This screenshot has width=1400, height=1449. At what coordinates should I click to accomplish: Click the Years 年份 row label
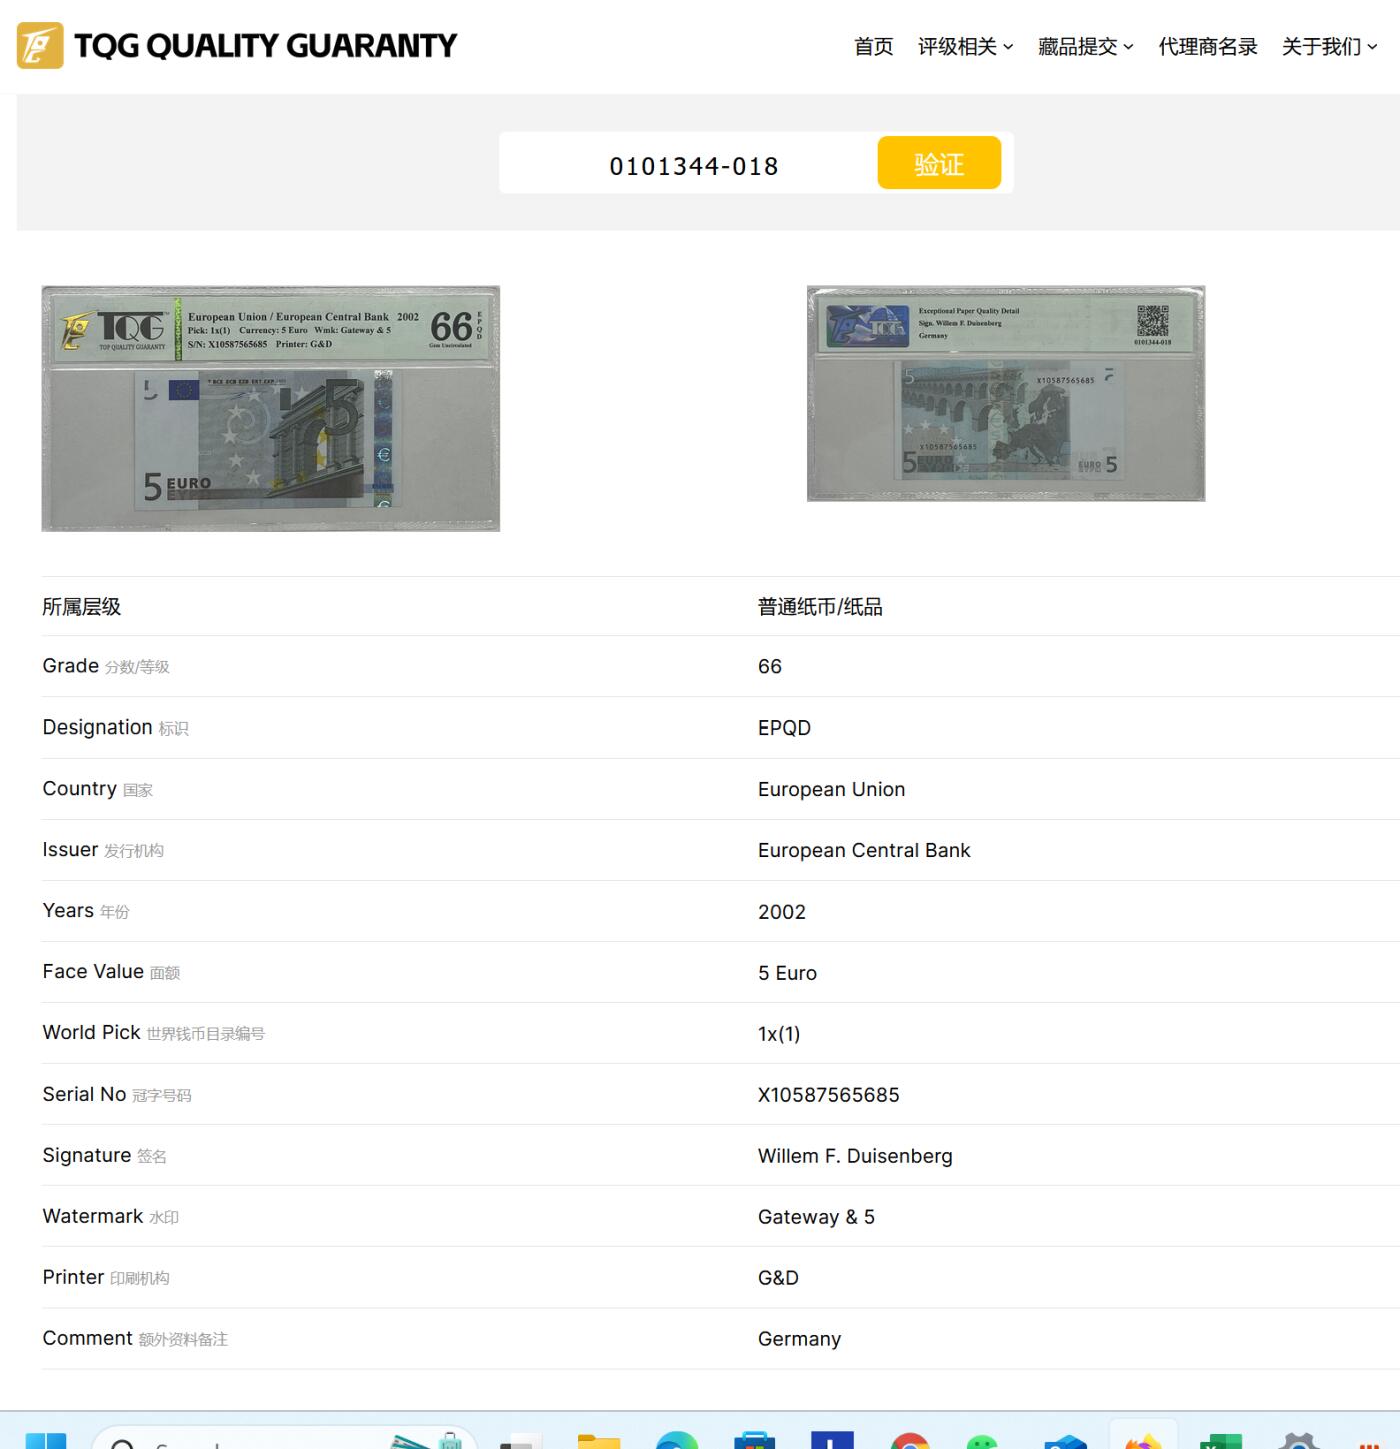[86, 911]
